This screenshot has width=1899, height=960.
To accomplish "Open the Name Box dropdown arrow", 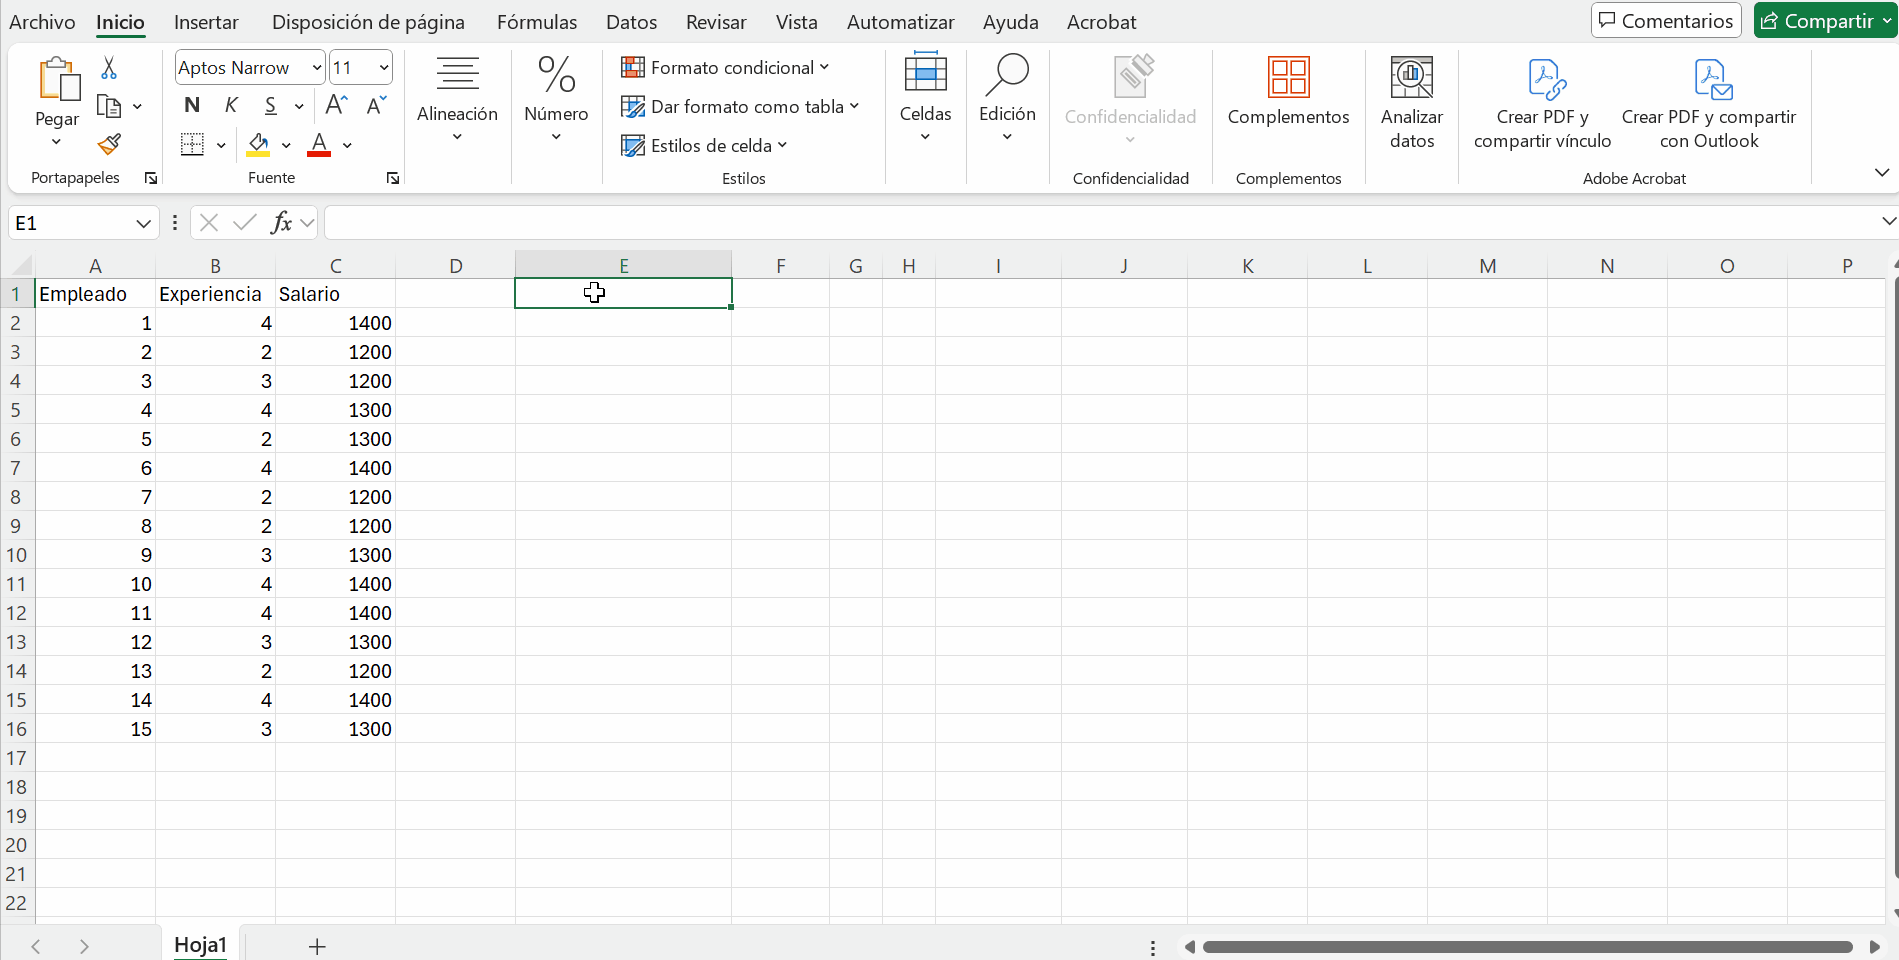I will tap(143, 223).
